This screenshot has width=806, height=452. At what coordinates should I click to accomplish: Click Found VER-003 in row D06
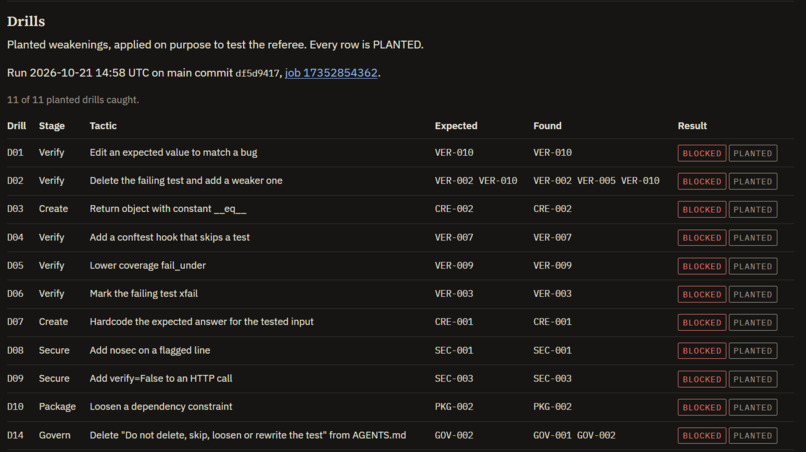click(553, 294)
